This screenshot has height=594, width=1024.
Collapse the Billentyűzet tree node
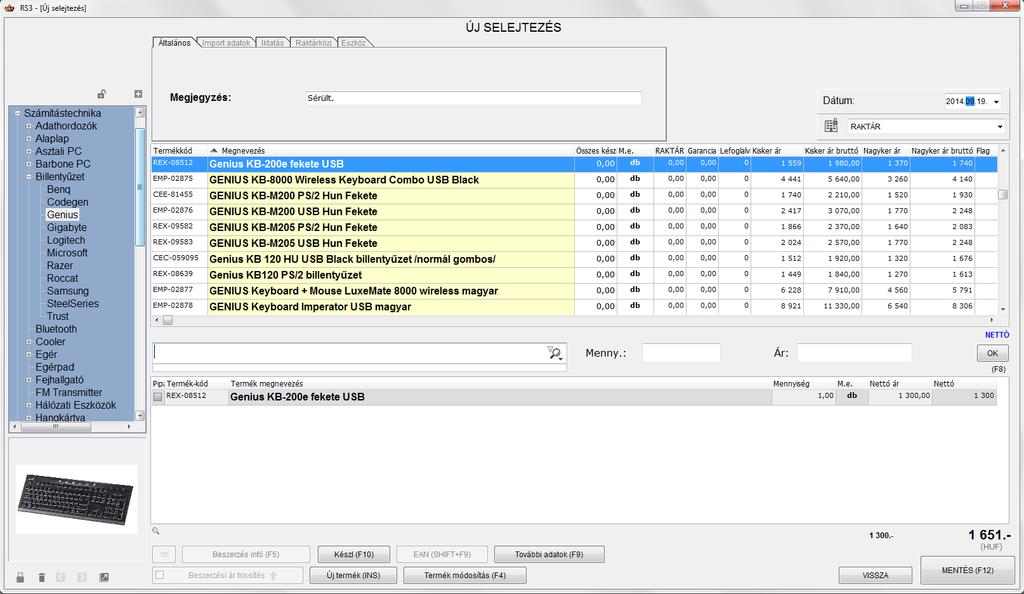tap(29, 177)
